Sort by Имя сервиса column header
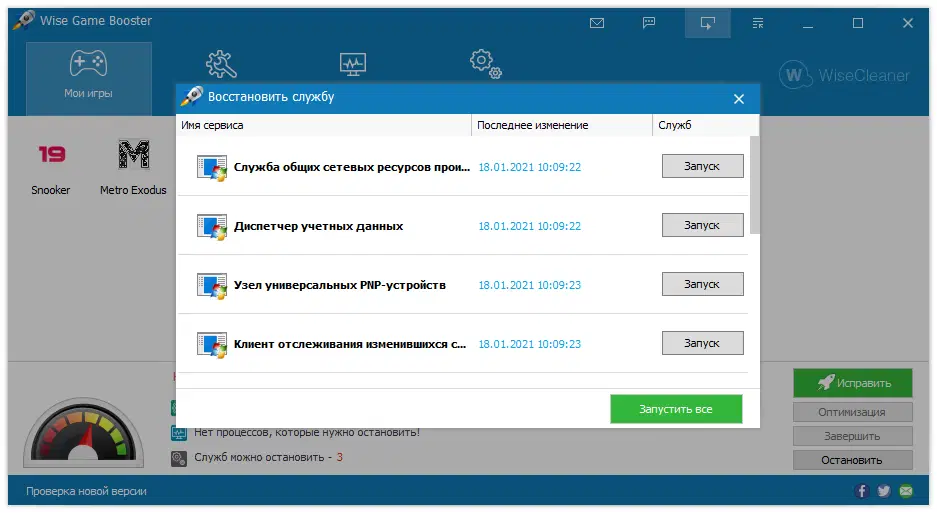Screen dimensions: 937x513 pyautogui.click(x=323, y=125)
